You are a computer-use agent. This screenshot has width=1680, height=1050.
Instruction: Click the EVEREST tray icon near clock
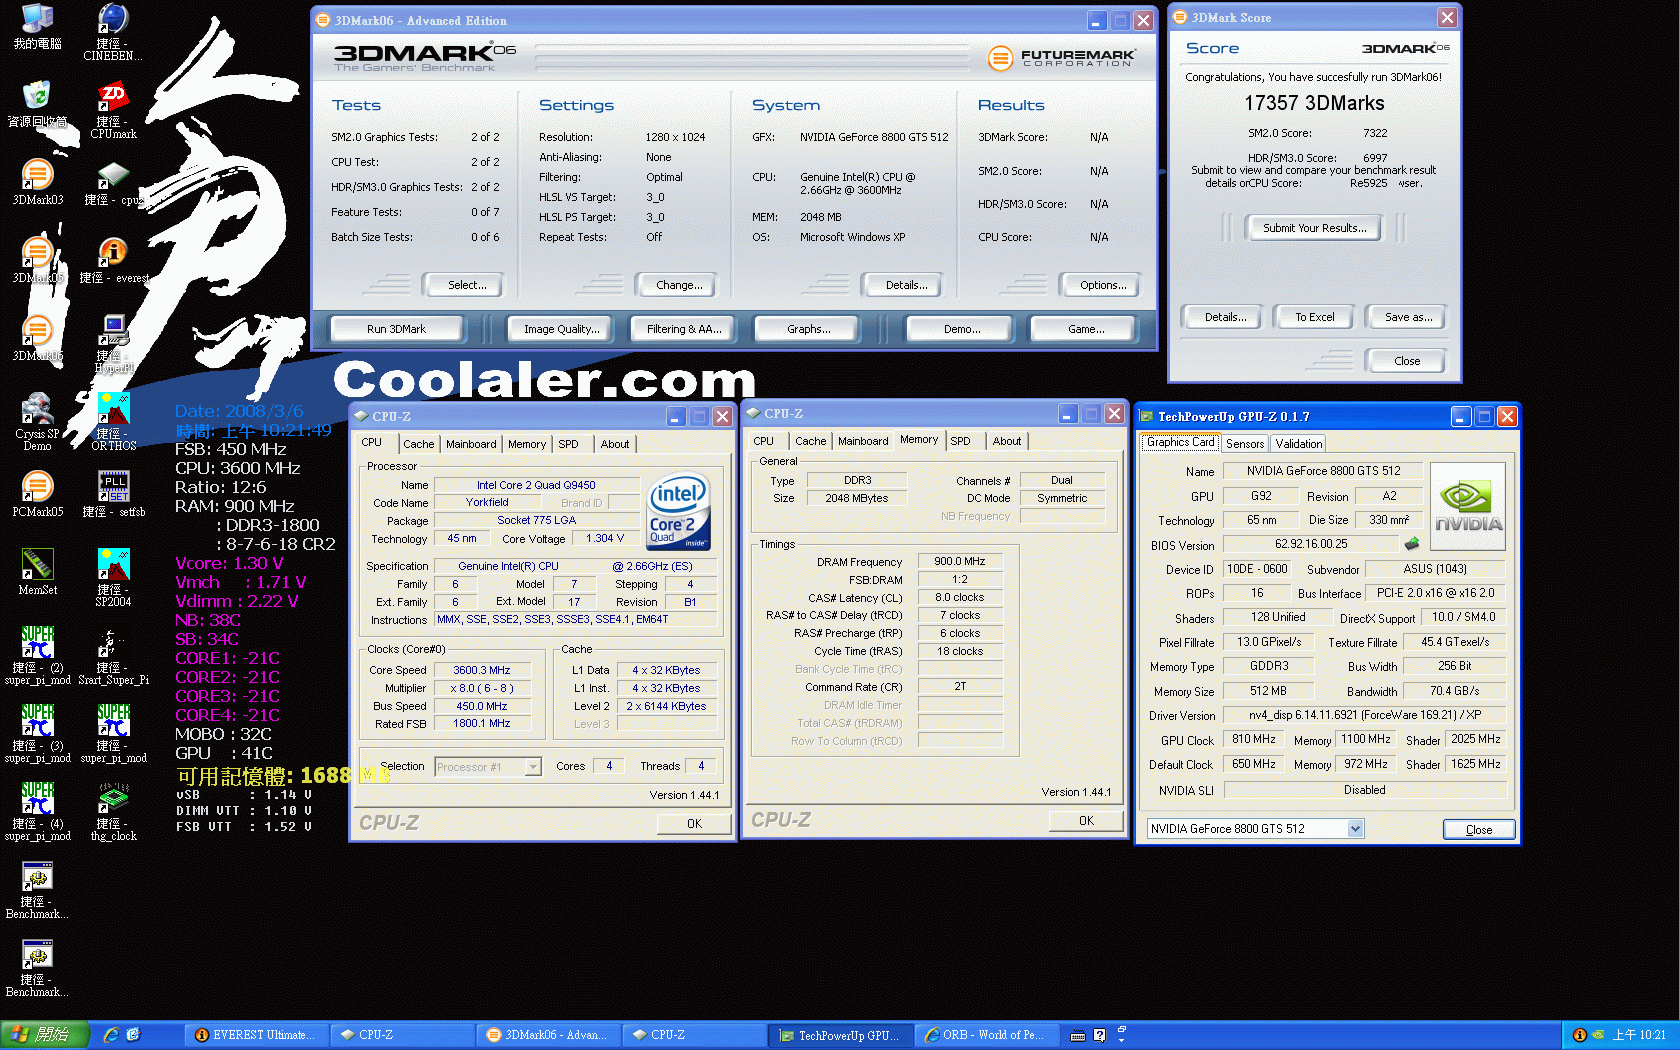(x=1579, y=1035)
